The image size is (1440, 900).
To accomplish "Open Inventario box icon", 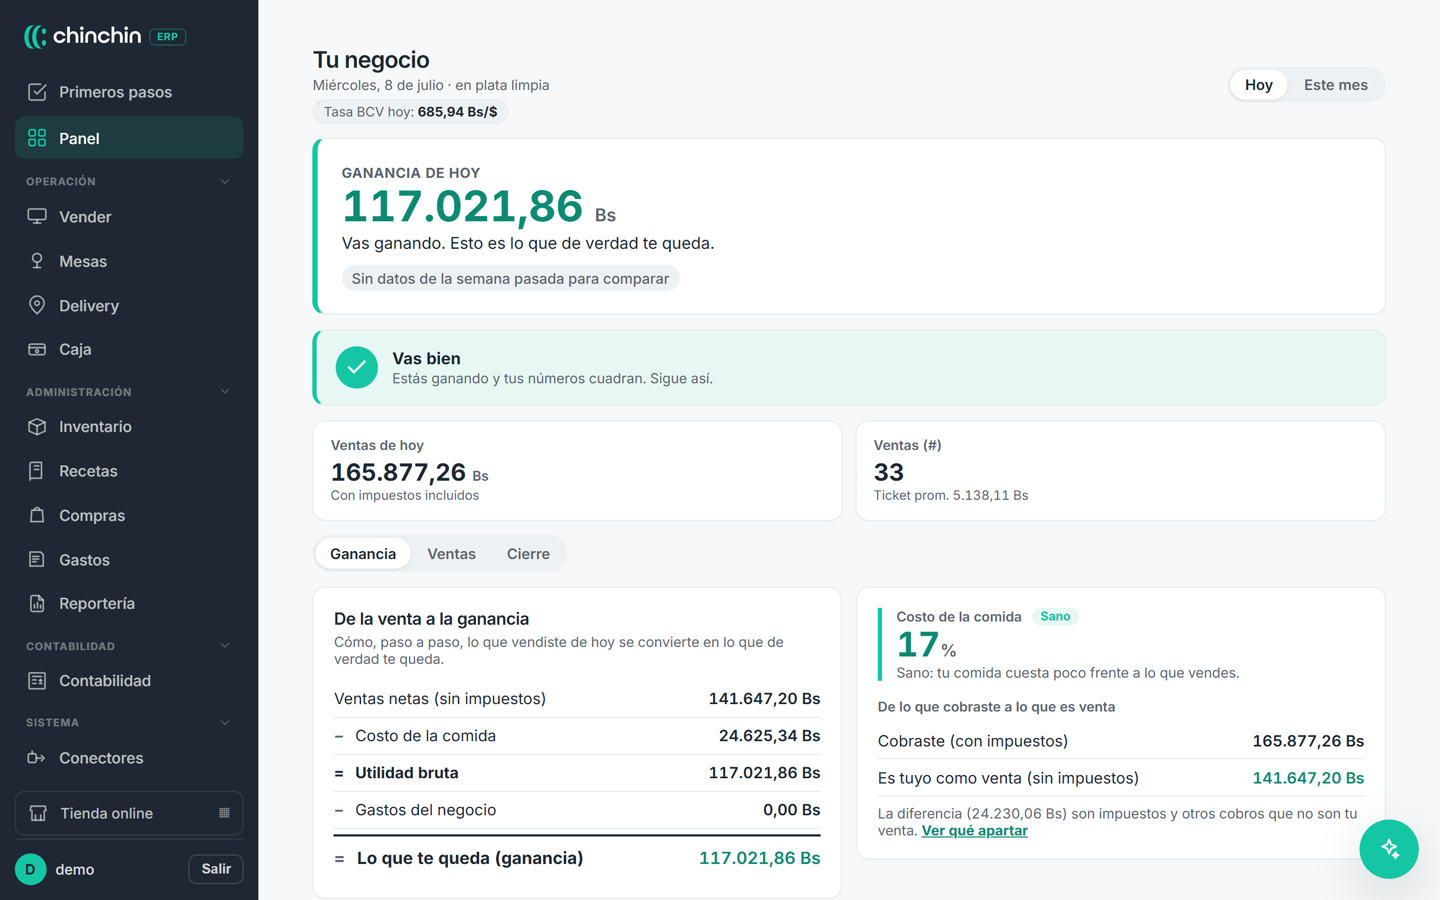I will point(37,426).
